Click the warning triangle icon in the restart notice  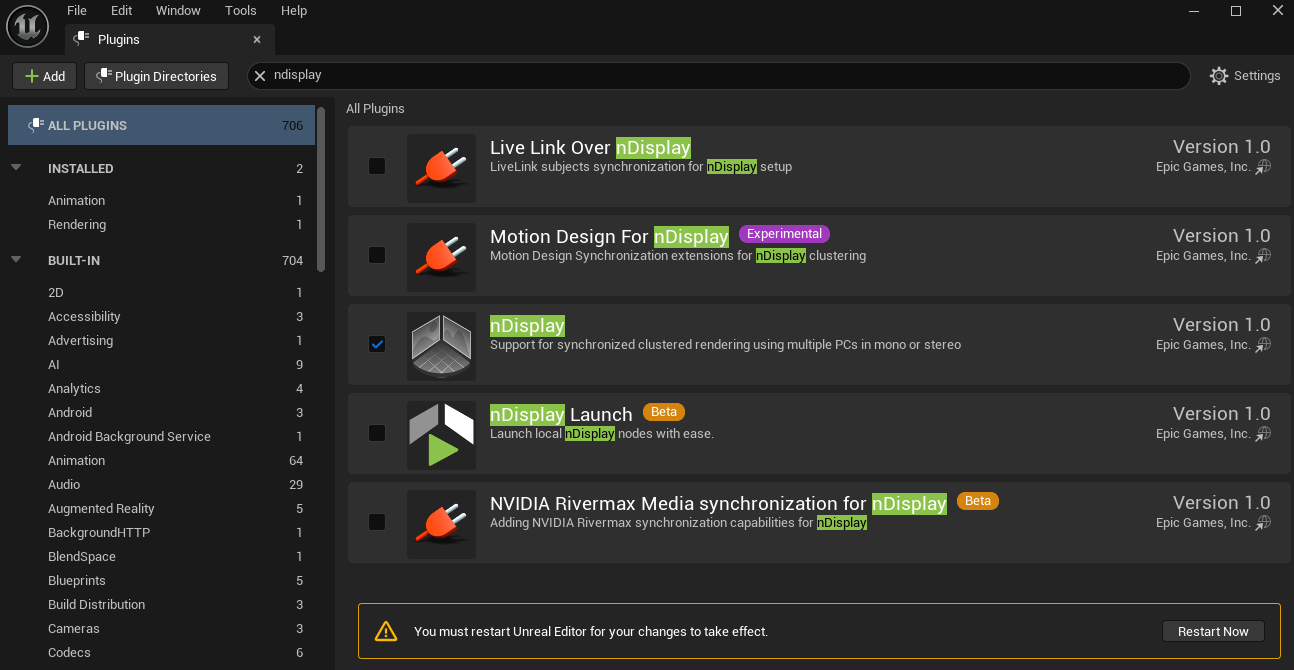(x=386, y=631)
